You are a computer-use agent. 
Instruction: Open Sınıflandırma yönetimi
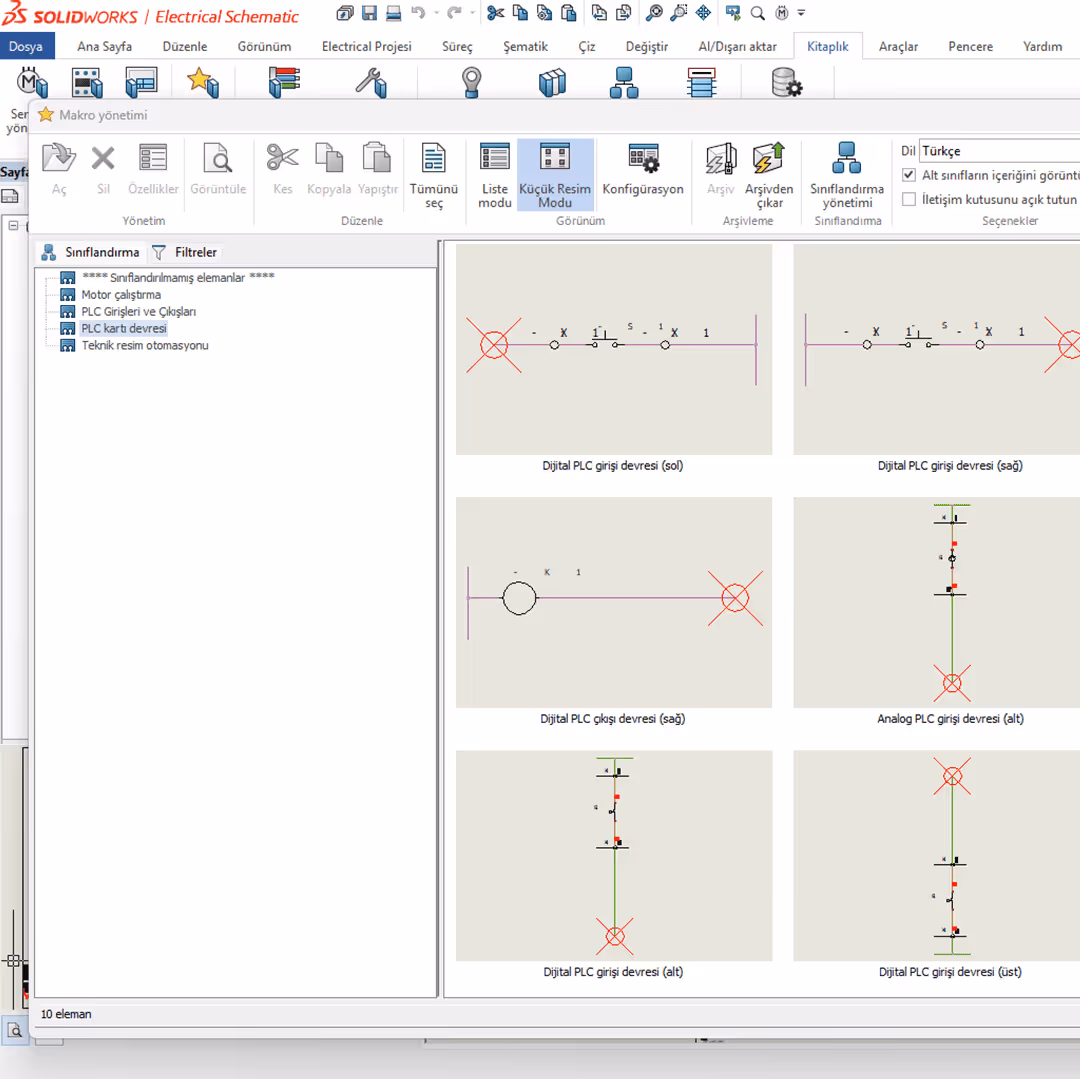847,175
